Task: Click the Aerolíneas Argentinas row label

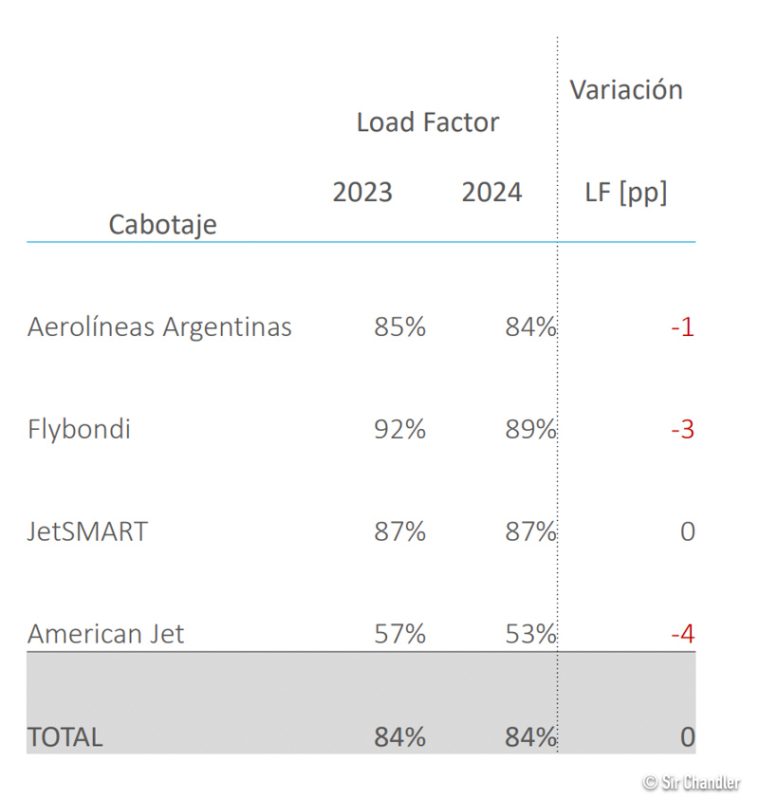Action: tap(160, 327)
